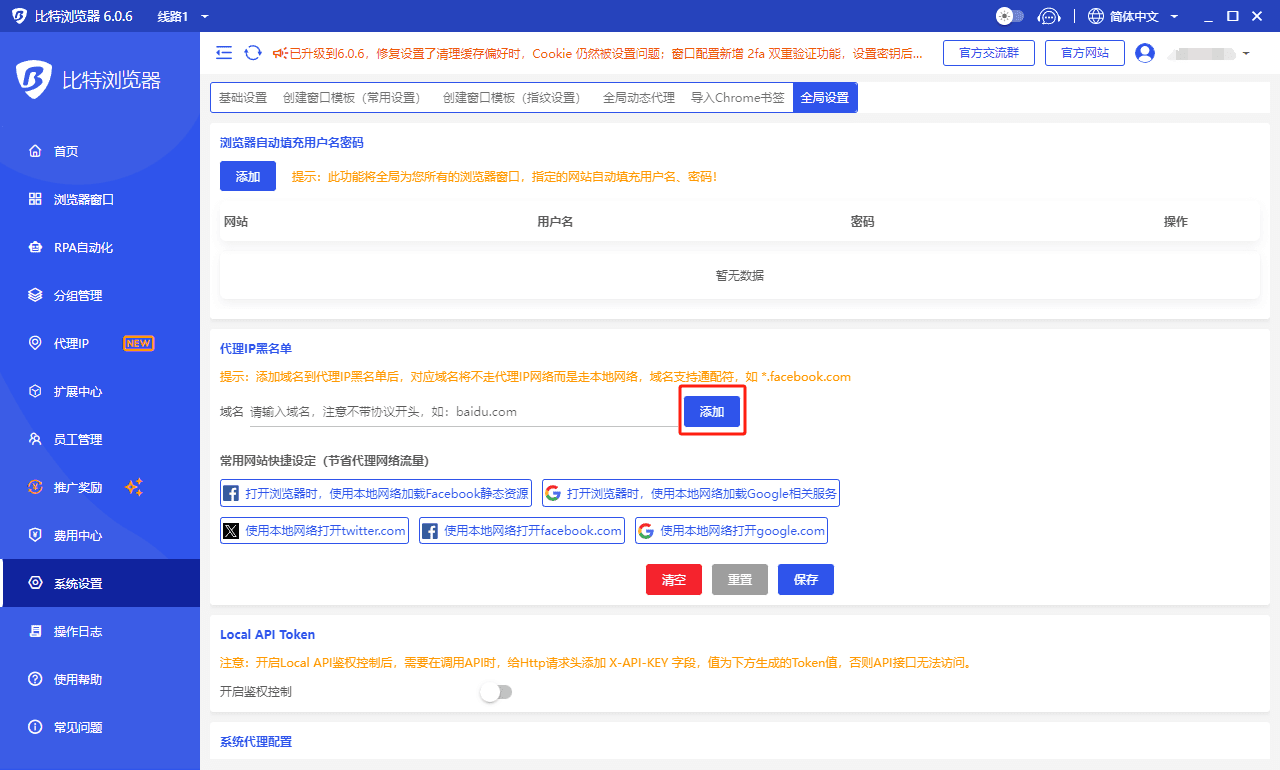
Task: Click the refresh icon in top toolbar
Action: tap(253, 53)
